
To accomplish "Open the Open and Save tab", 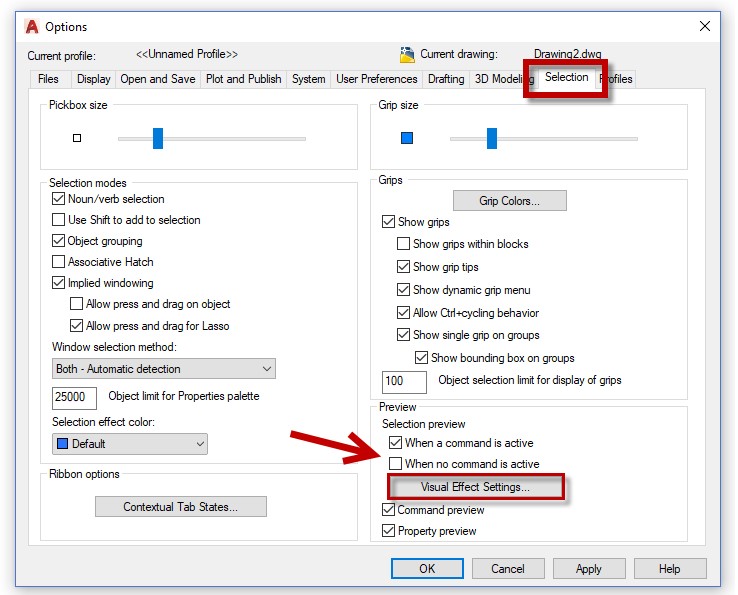I will point(158,79).
